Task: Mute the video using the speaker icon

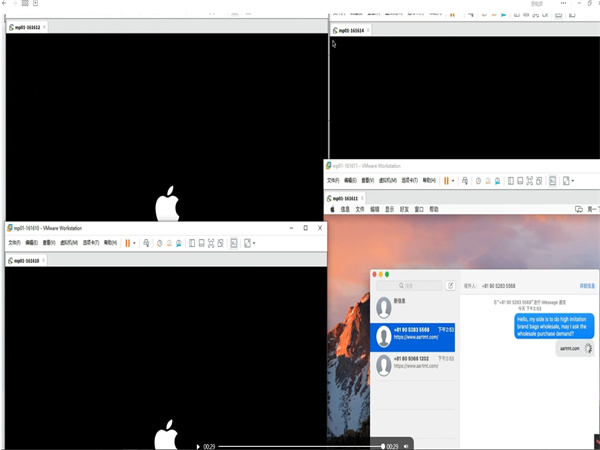Action: [x=406, y=446]
